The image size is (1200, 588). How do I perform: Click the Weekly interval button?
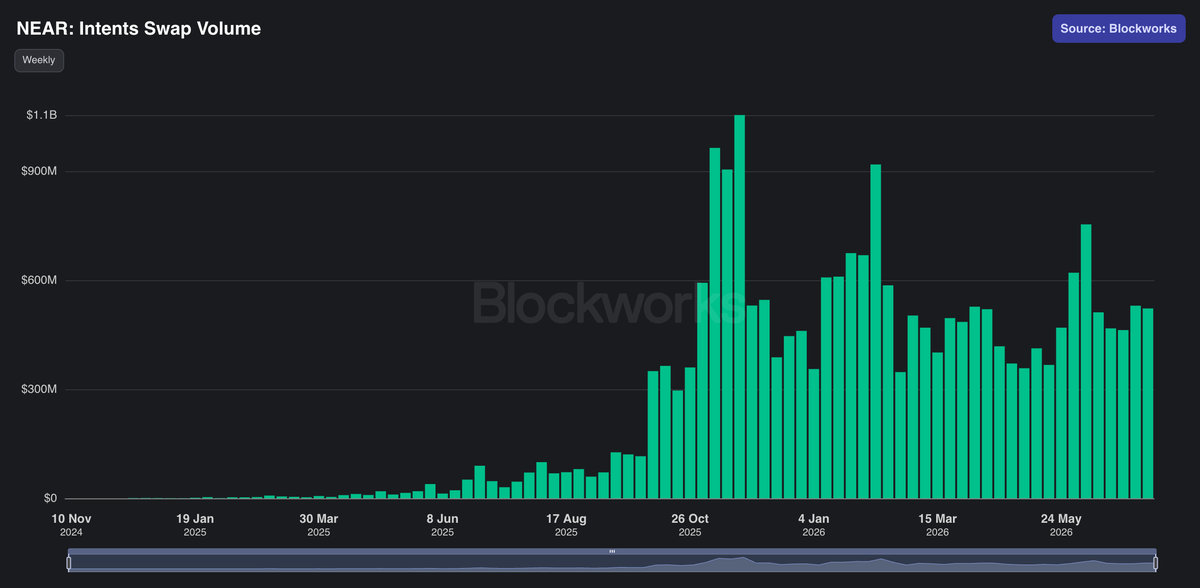39,60
